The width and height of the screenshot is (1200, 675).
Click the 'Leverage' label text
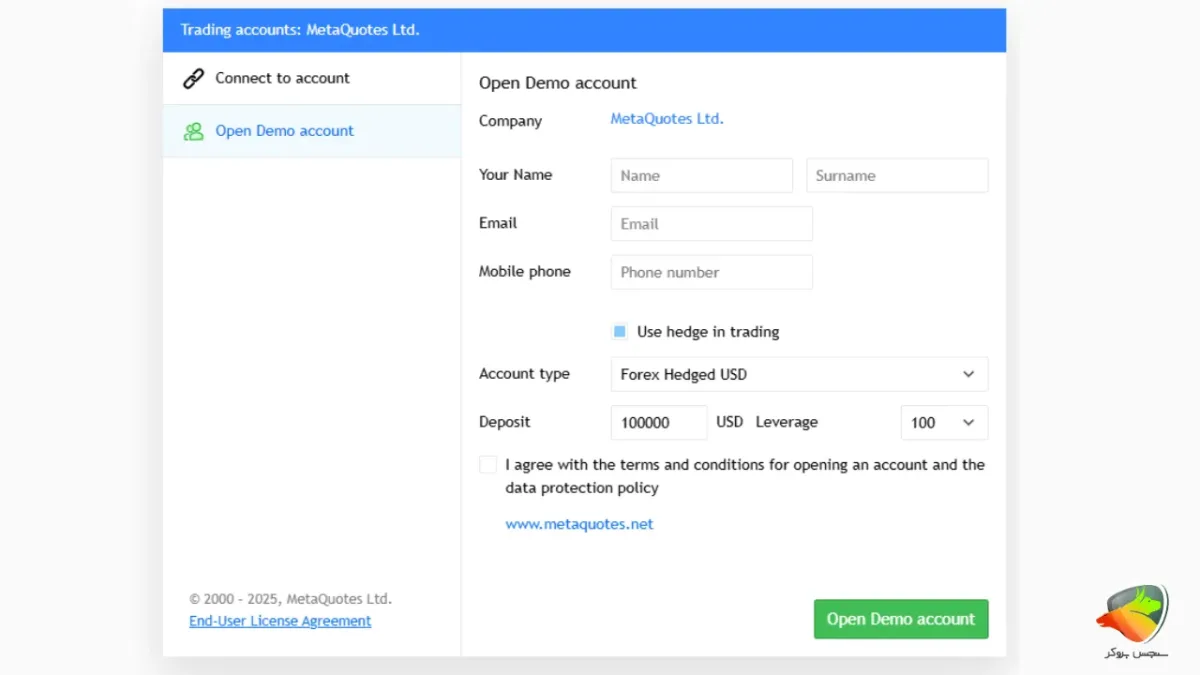pos(787,422)
